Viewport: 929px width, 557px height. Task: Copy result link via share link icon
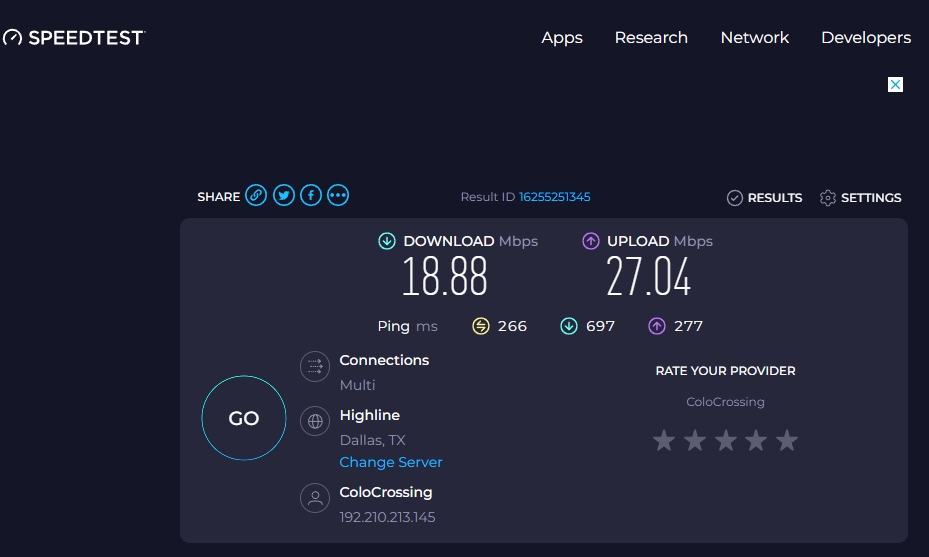(x=256, y=196)
